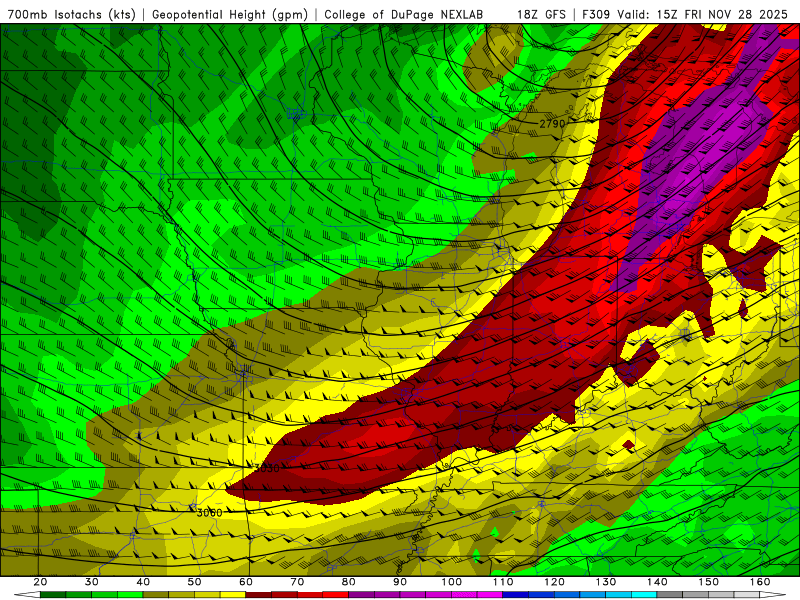Click the '18Z GFS' model run label
This screenshot has height=600, width=800.
point(541,15)
